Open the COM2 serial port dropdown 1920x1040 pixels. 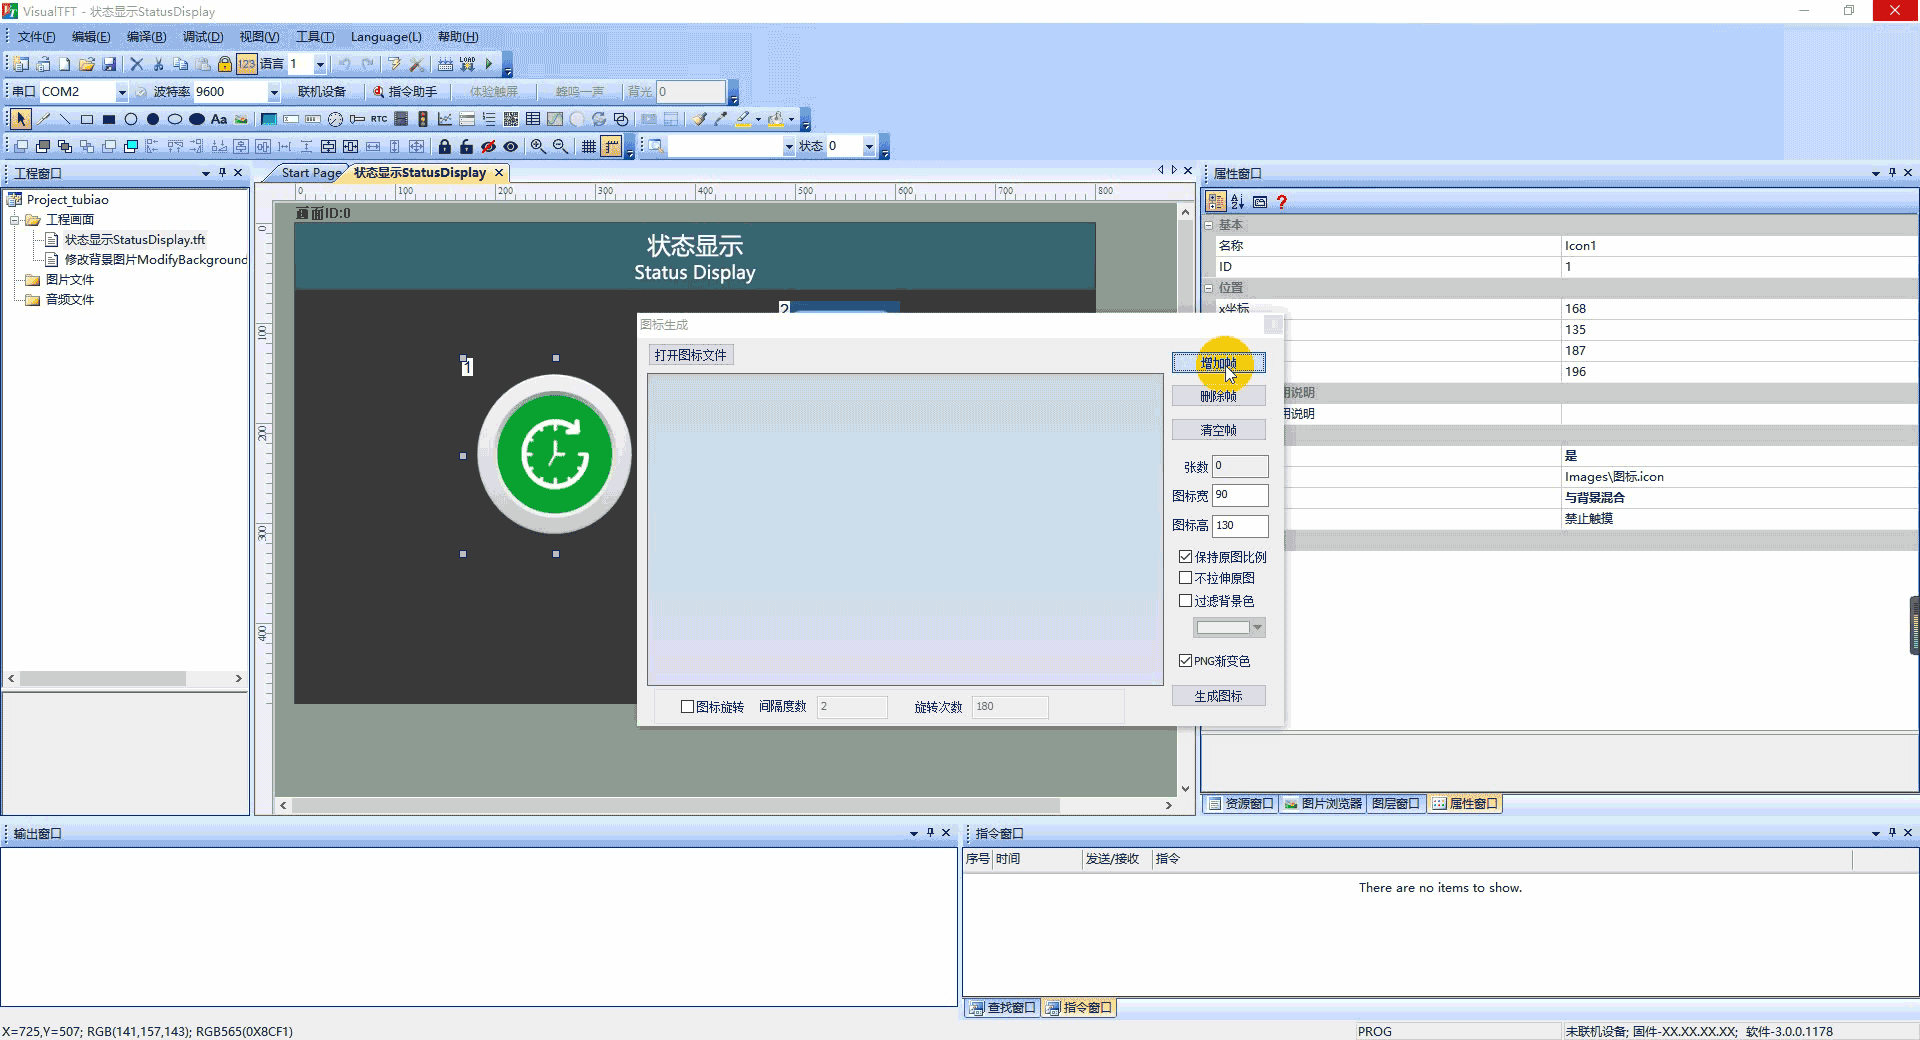[122, 92]
